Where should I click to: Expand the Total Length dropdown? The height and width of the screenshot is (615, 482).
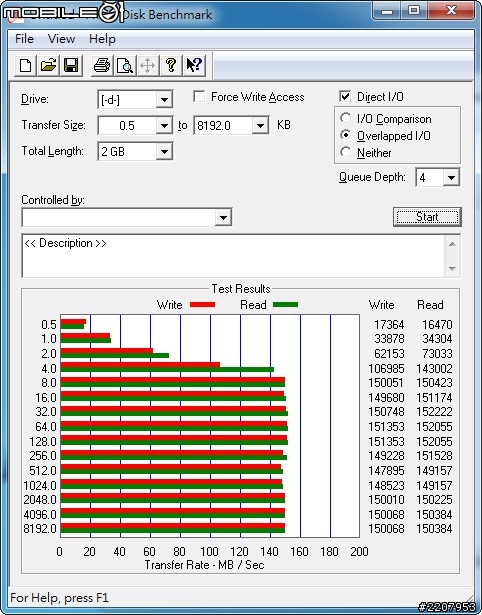click(164, 152)
